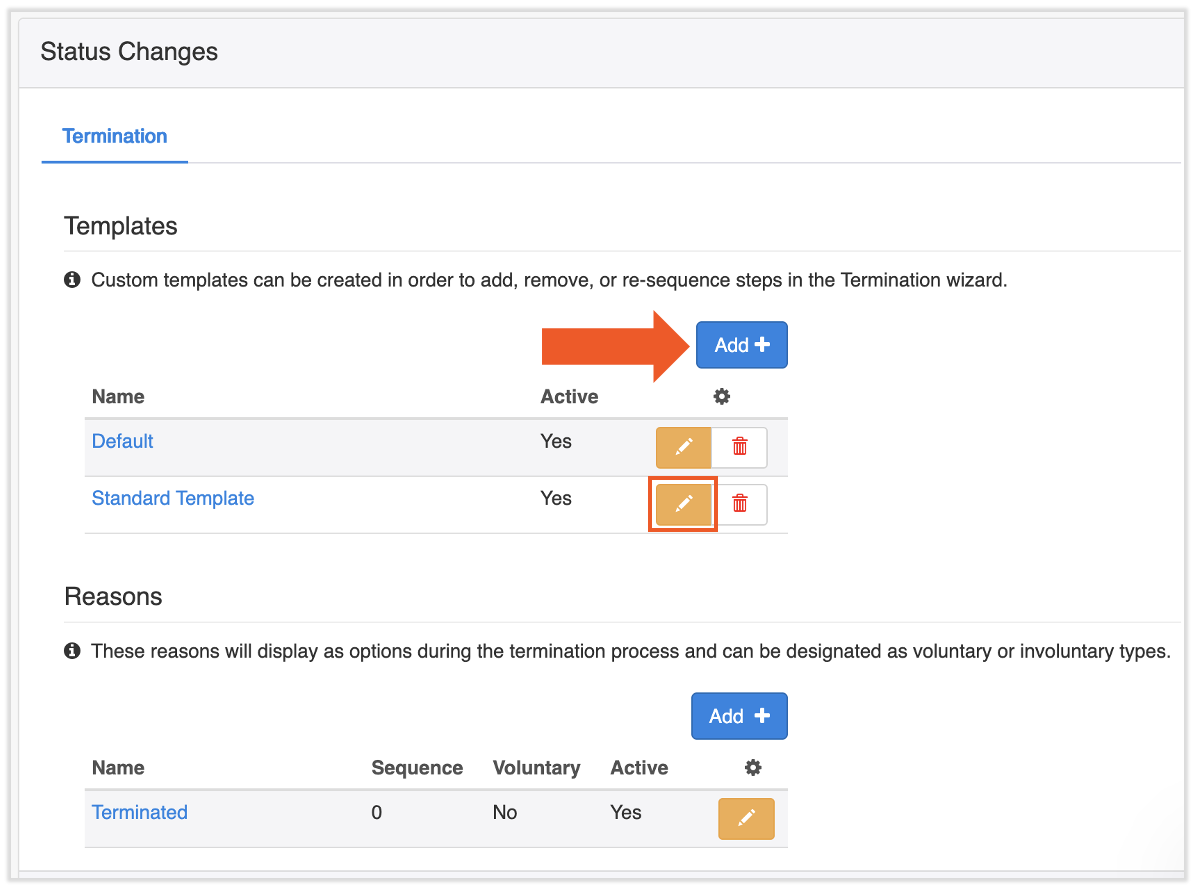The image size is (1198, 890).
Task: Open the Standard Template link
Action: [172, 498]
